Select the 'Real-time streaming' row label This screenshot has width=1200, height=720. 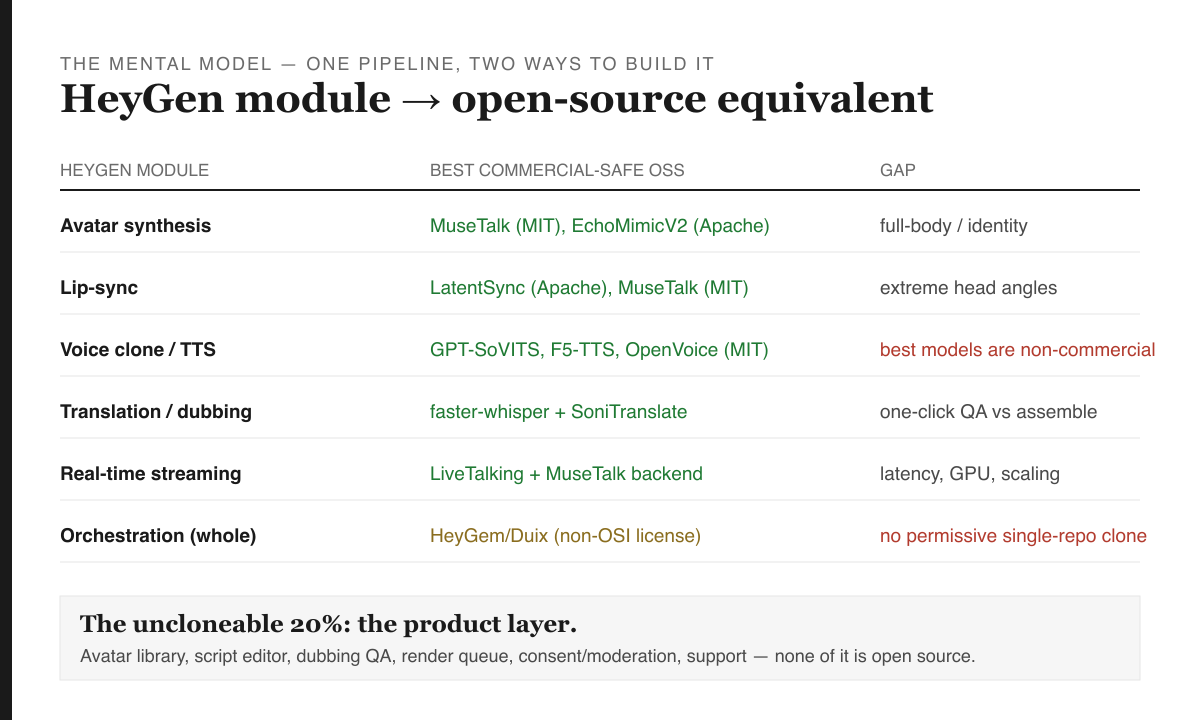[x=150, y=474]
